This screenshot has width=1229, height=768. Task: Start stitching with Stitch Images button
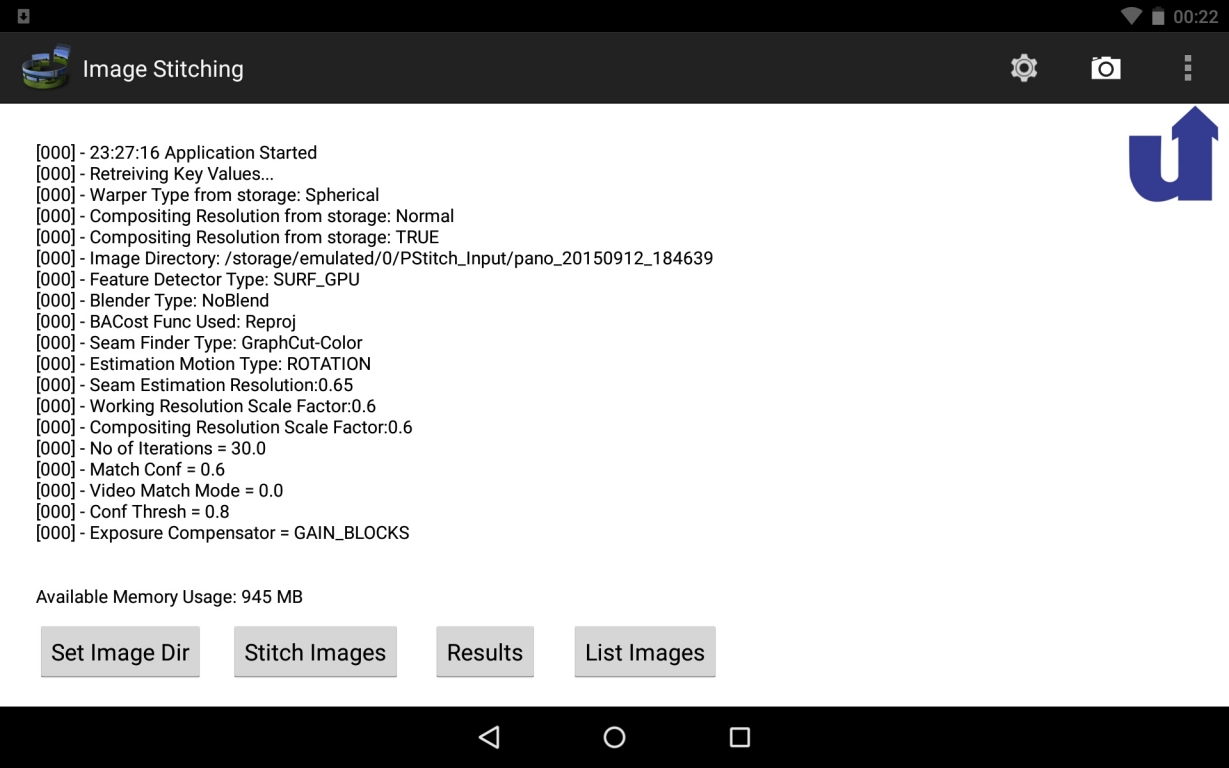pos(315,652)
